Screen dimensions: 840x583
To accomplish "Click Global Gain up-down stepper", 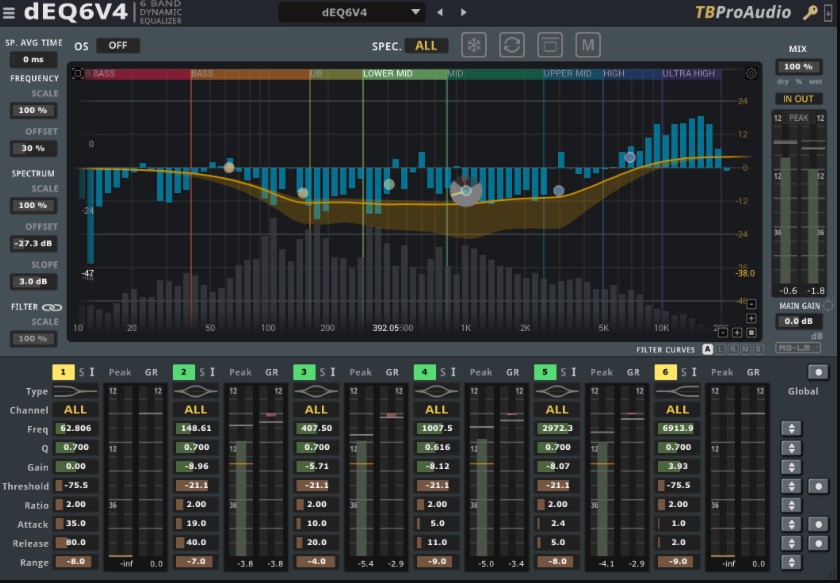I will pos(791,467).
